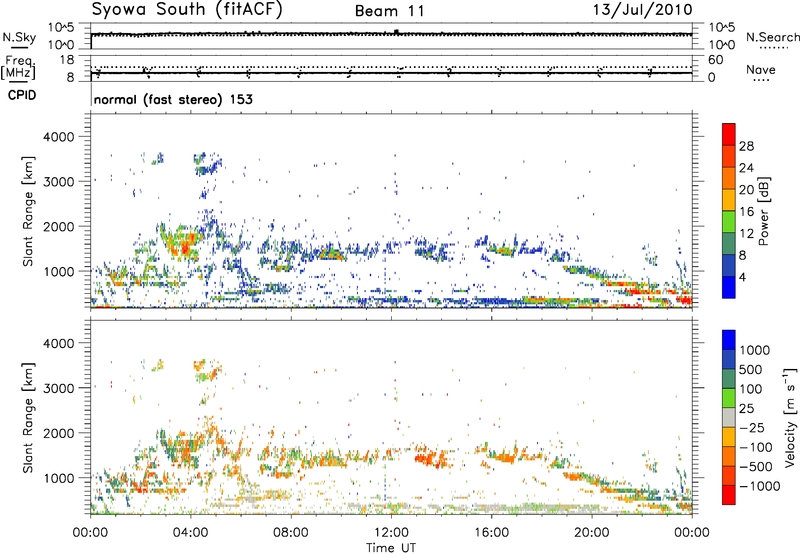Click the 'CPID' row label
The image size is (800, 554).
pyautogui.click(x=22, y=95)
